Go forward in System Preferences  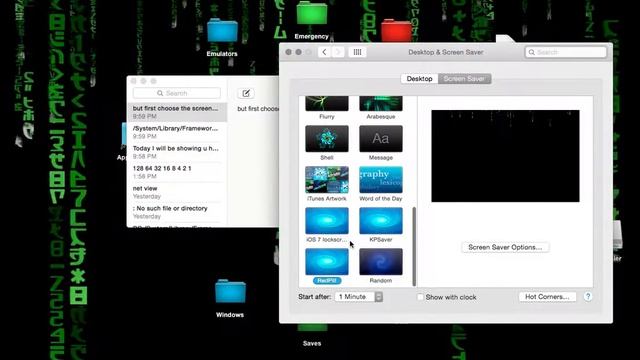pyautogui.click(x=338, y=52)
